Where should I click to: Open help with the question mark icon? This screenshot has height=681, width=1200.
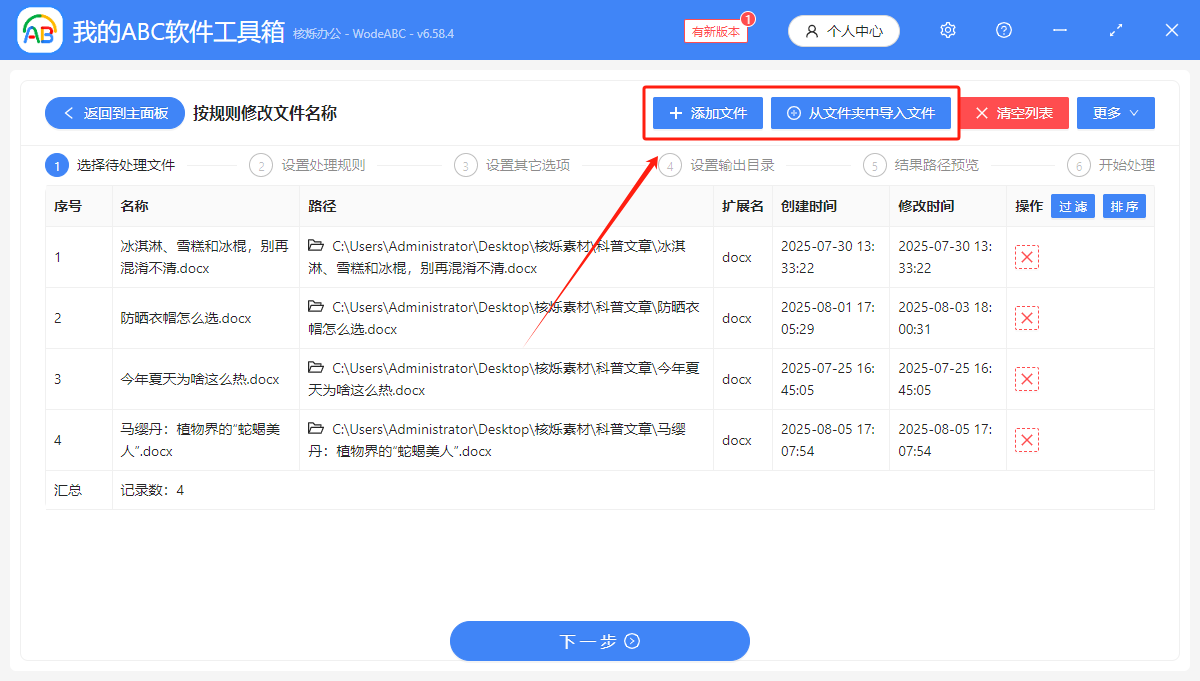[x=1003, y=30]
